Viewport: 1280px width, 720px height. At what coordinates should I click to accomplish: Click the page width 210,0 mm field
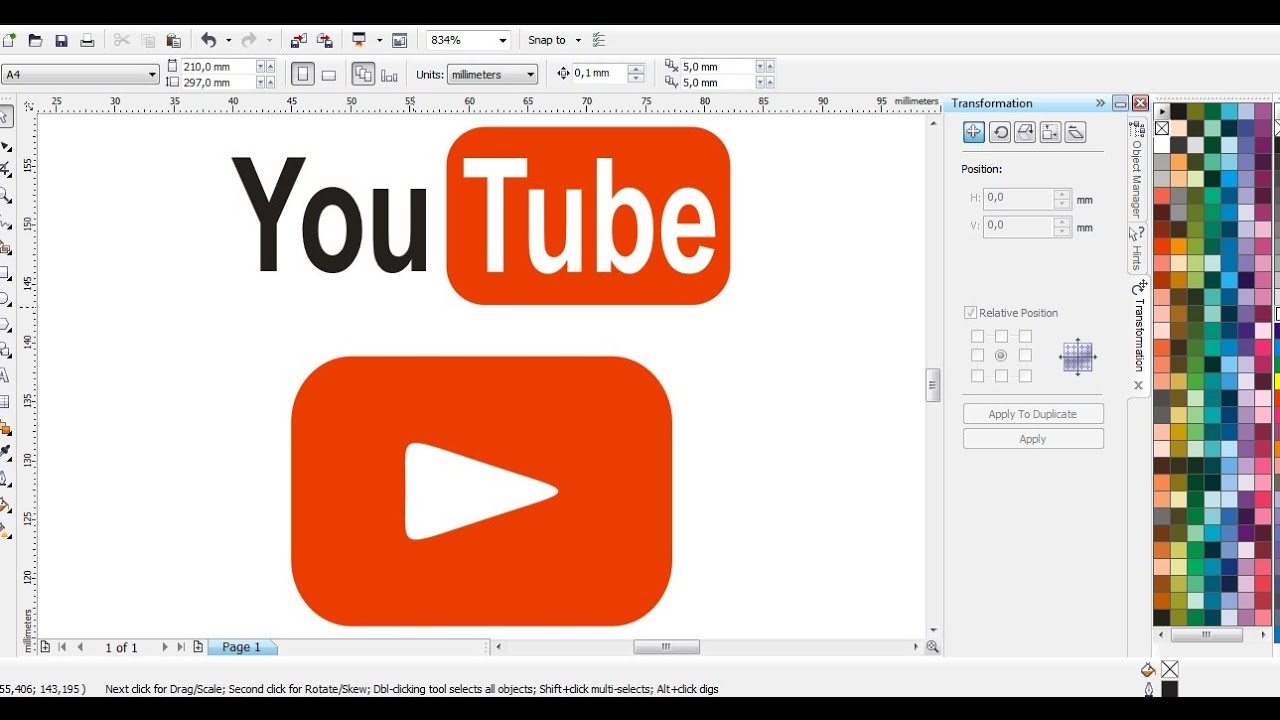[x=218, y=66]
